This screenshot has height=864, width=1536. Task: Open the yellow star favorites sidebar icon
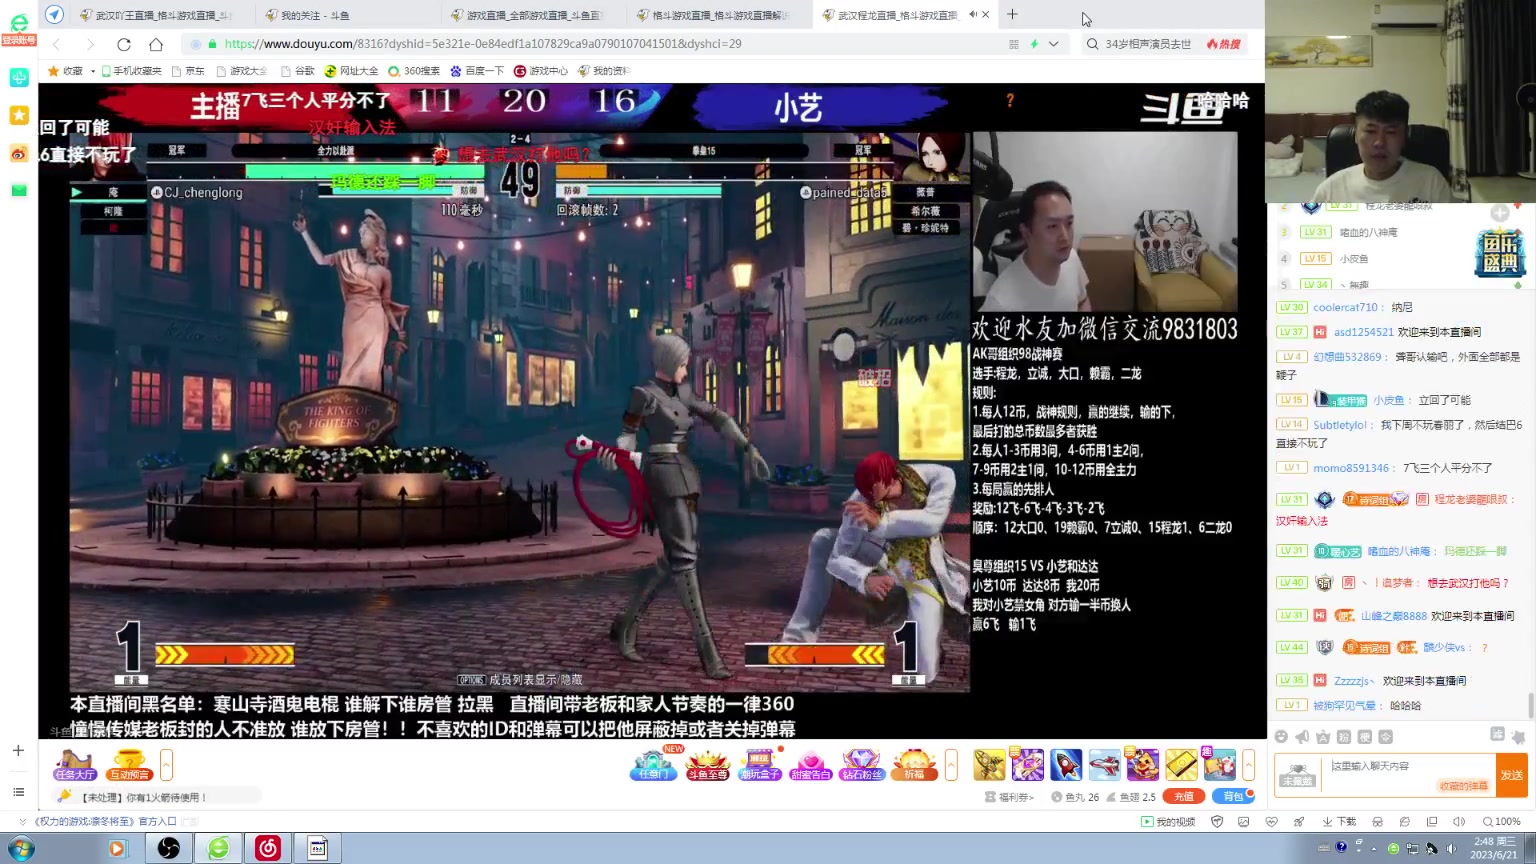(x=19, y=115)
